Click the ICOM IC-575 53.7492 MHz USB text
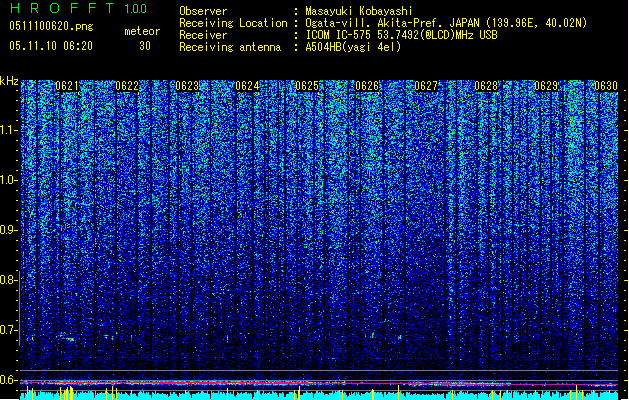The width and height of the screenshot is (629, 400). point(401,35)
